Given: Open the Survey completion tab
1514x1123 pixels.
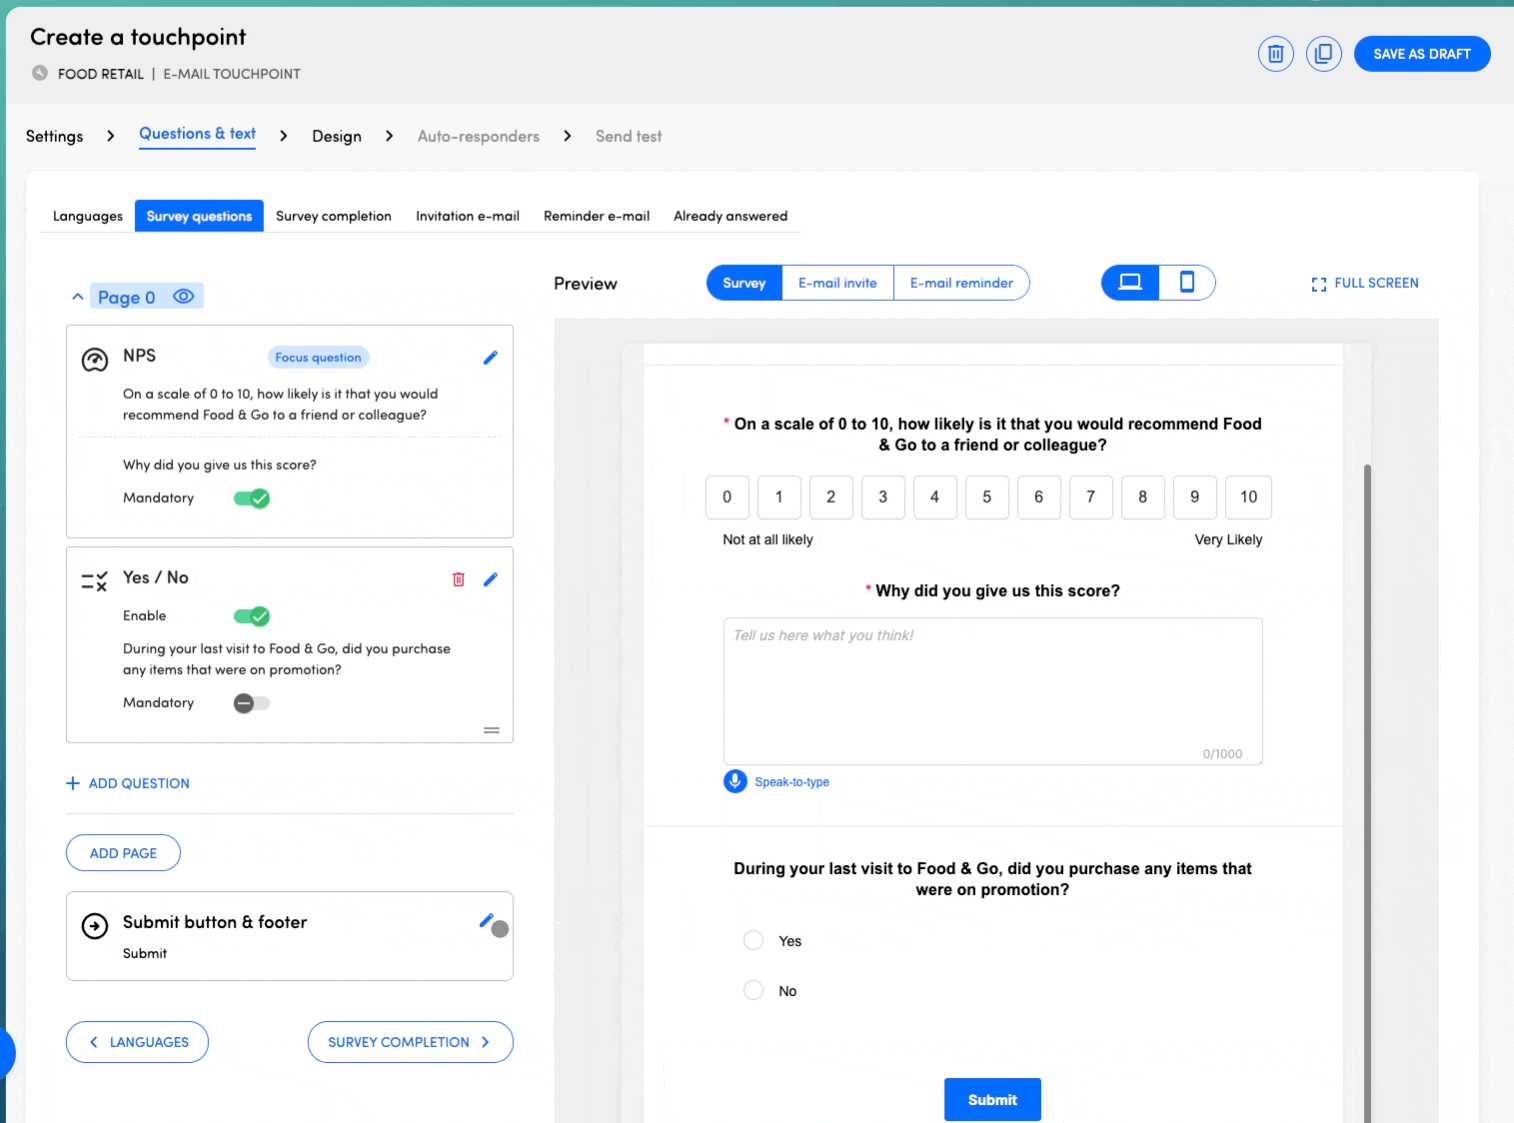Looking at the screenshot, I should point(333,216).
